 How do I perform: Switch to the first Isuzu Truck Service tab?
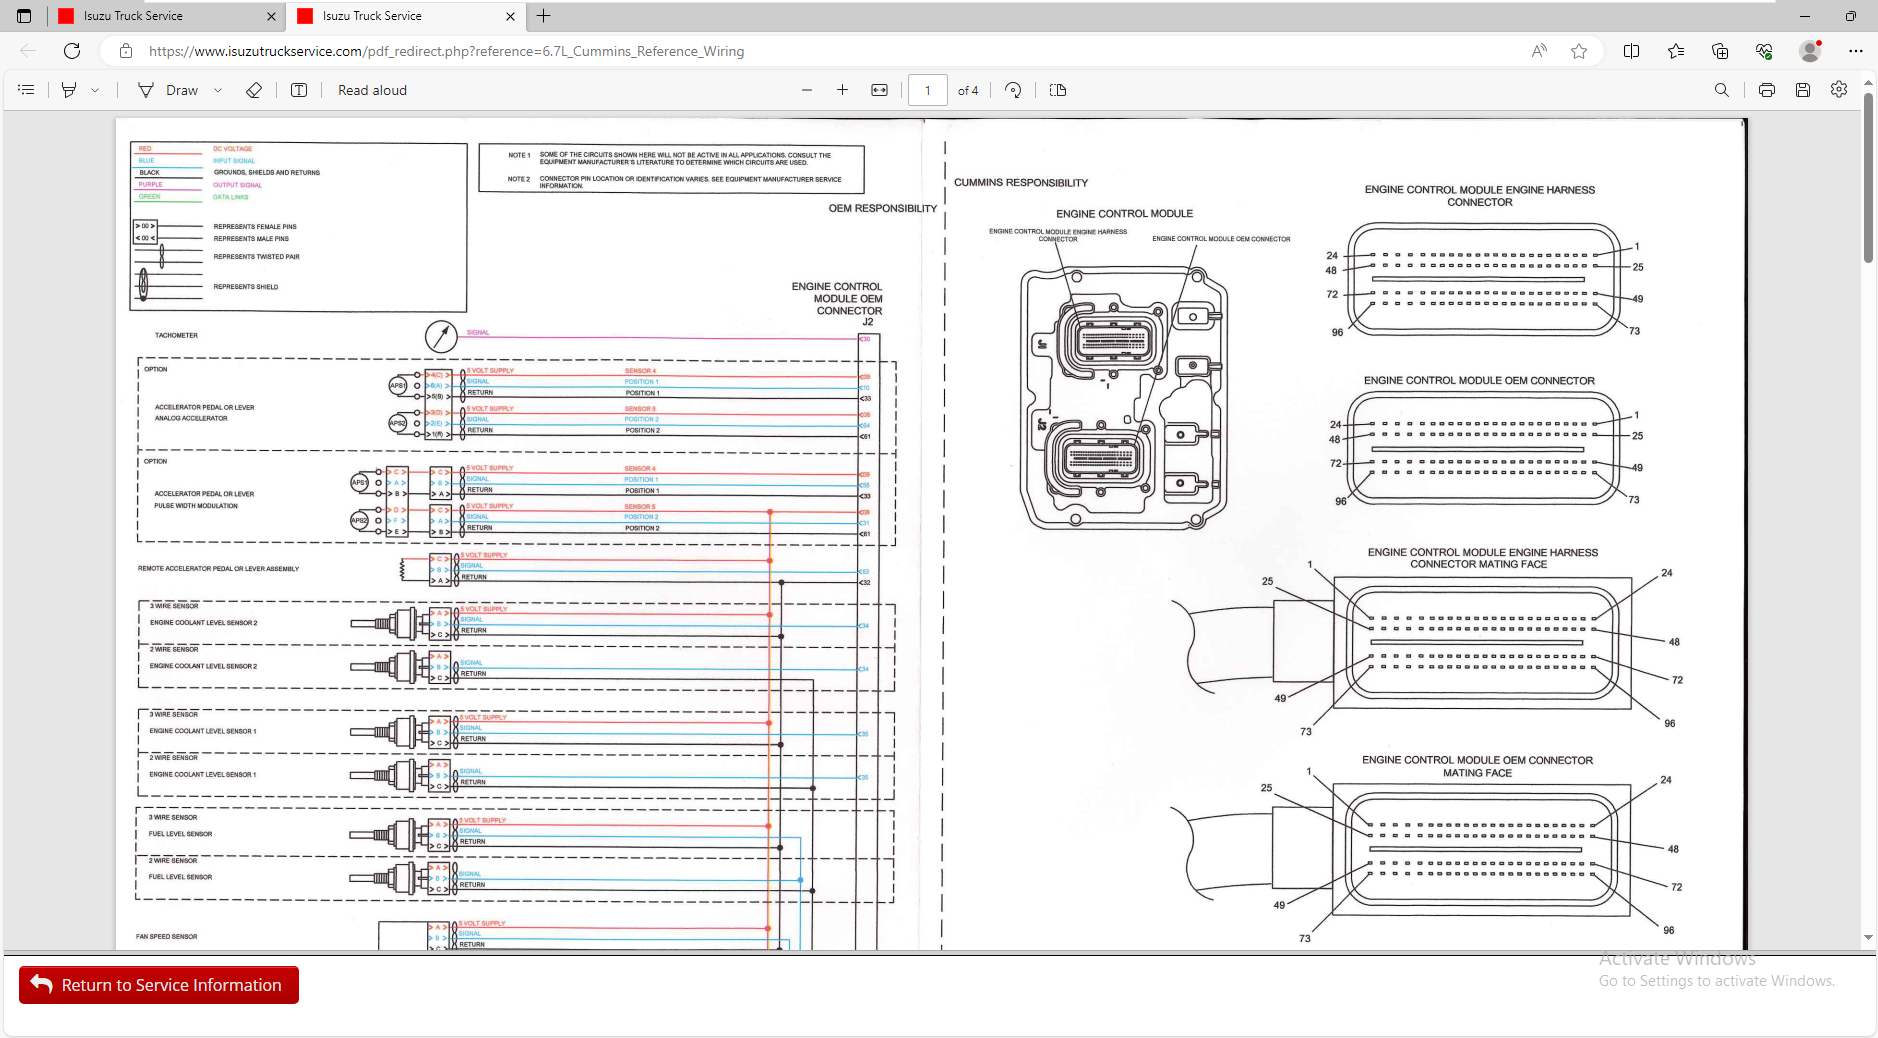(165, 16)
